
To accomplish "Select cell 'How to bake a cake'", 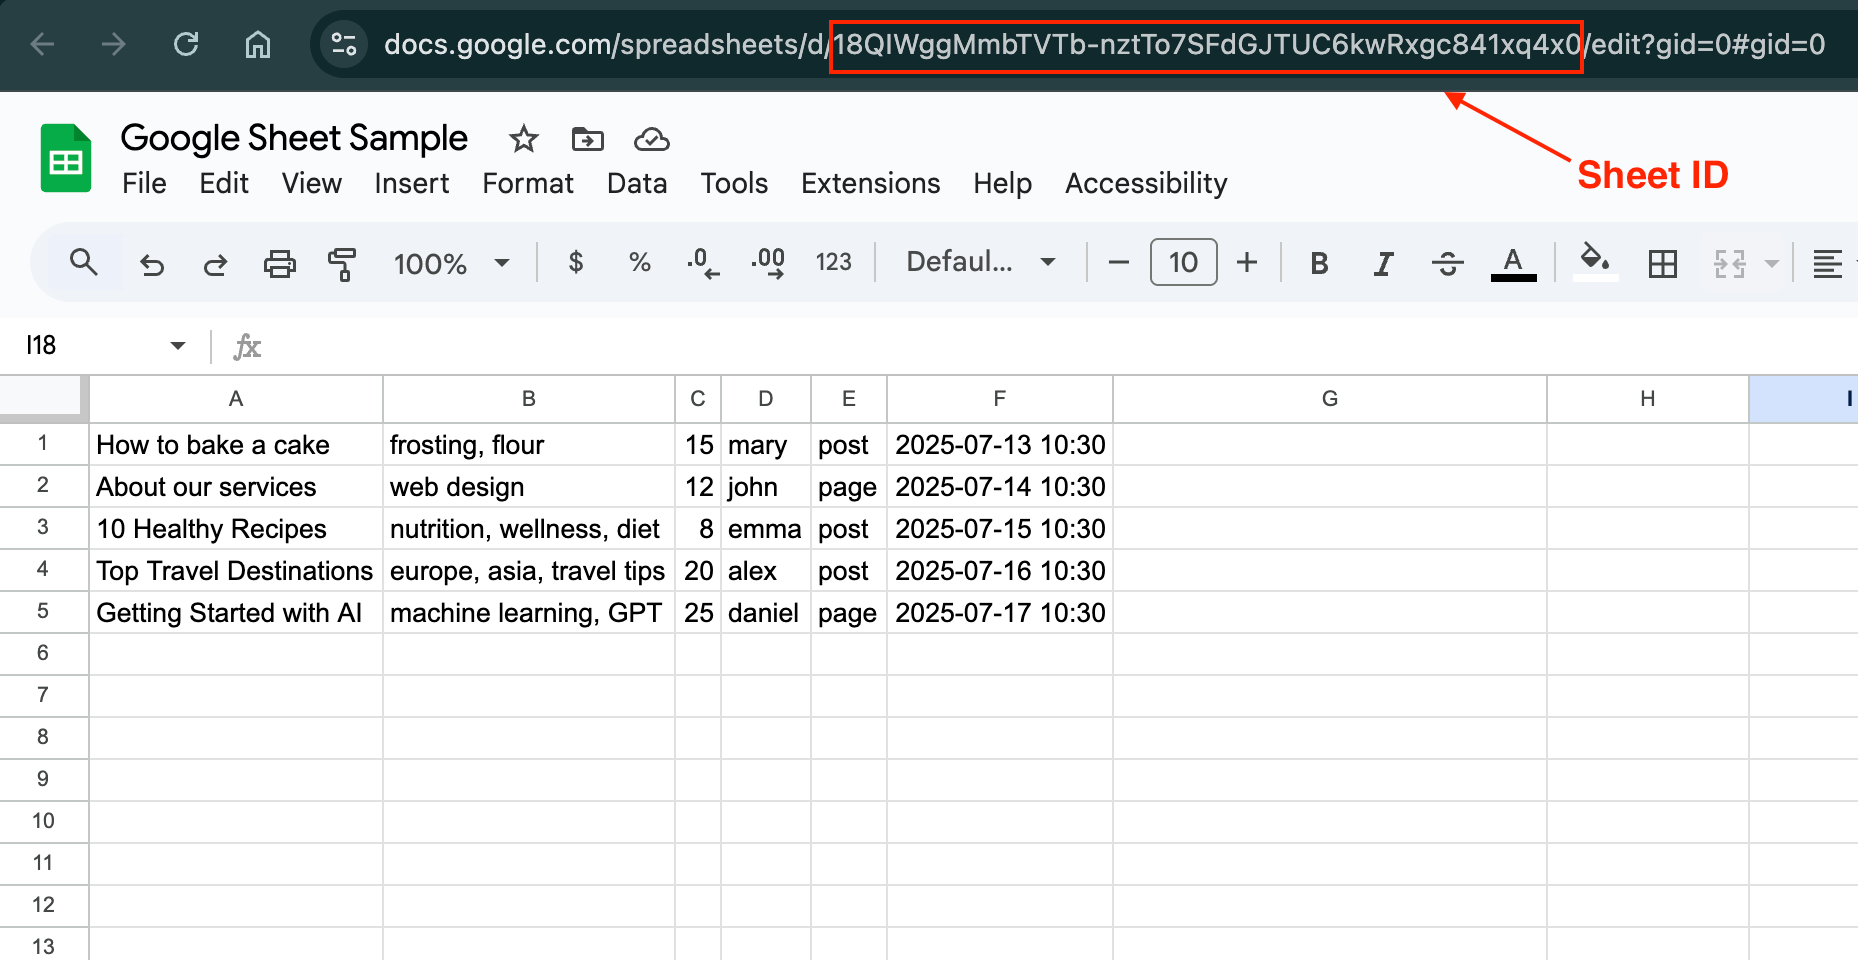I will [x=236, y=444].
